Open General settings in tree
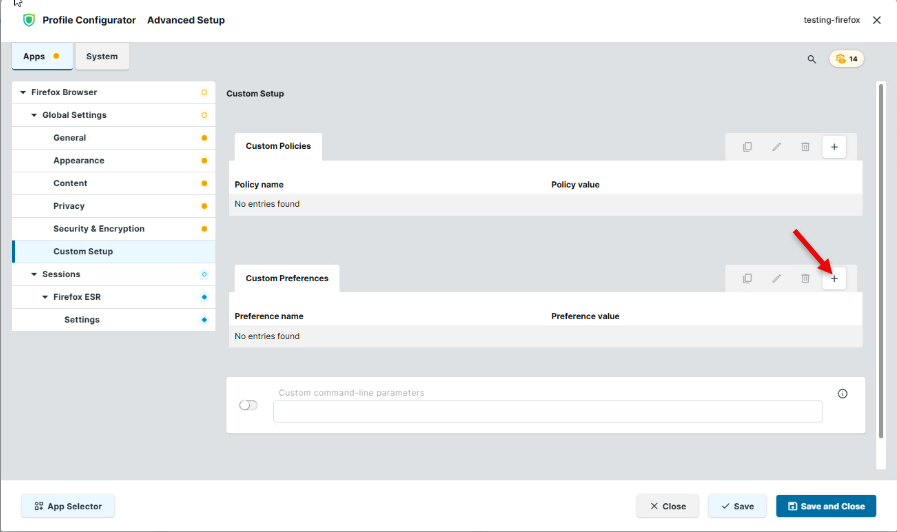 (x=113, y=138)
